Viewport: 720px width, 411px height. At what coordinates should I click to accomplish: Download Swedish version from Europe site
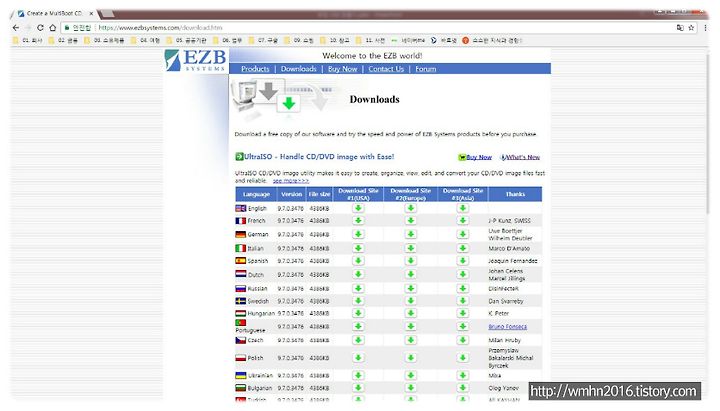pos(411,301)
